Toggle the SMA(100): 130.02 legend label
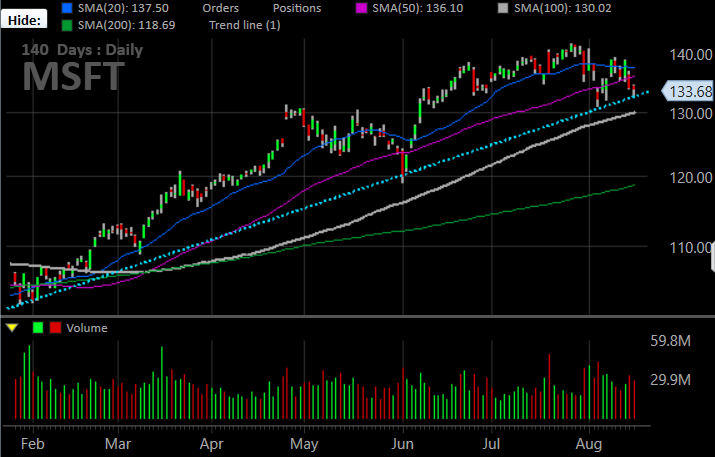Viewport: 715px width, 457px height. 563,8
